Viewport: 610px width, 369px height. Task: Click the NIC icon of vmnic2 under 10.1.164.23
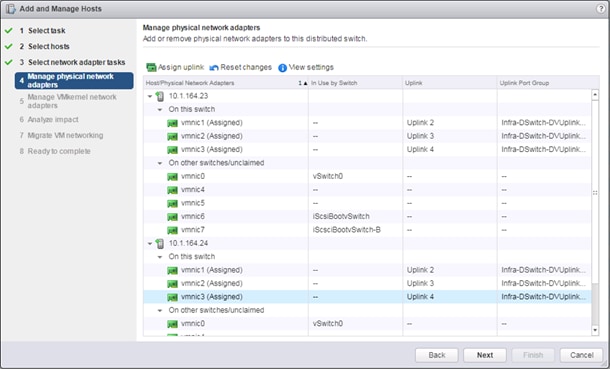pyautogui.click(x=172, y=137)
